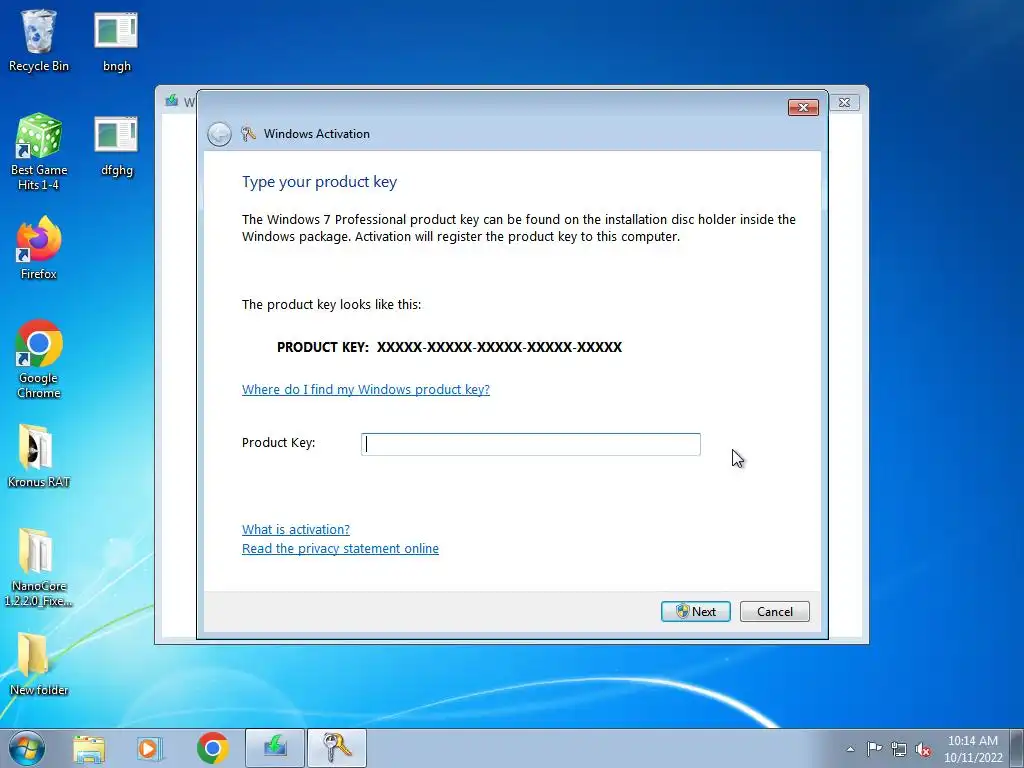Click the muted volume icon in tray
1024x768 pixels.
[923, 749]
